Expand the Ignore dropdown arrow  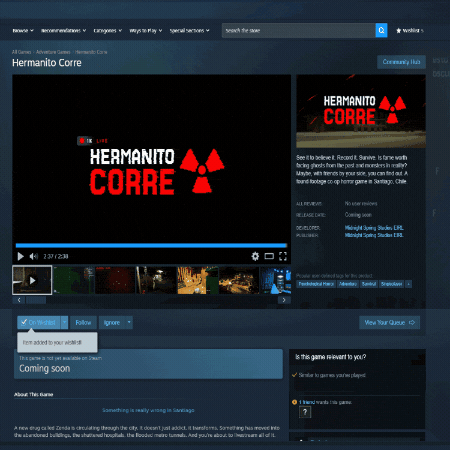[x=129, y=322]
